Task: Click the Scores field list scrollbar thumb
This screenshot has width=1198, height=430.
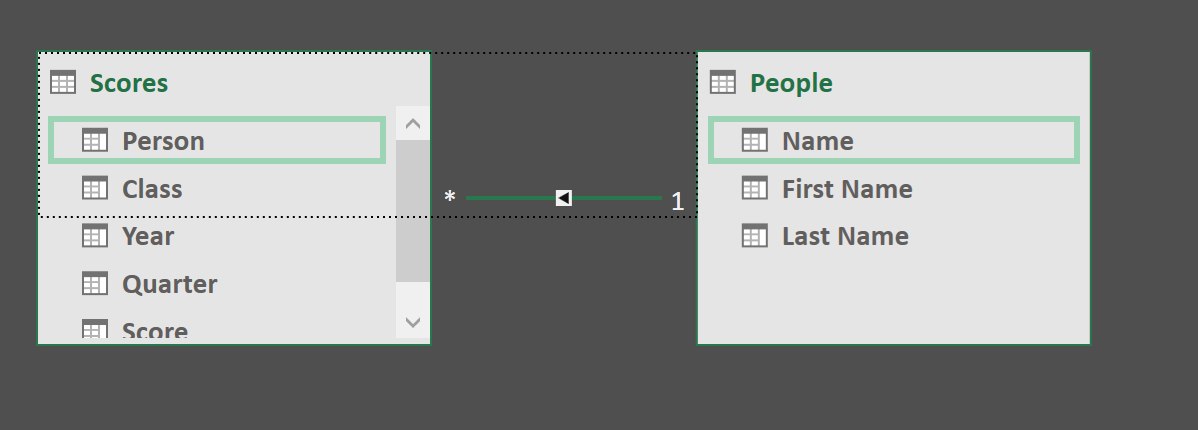Action: (x=413, y=211)
